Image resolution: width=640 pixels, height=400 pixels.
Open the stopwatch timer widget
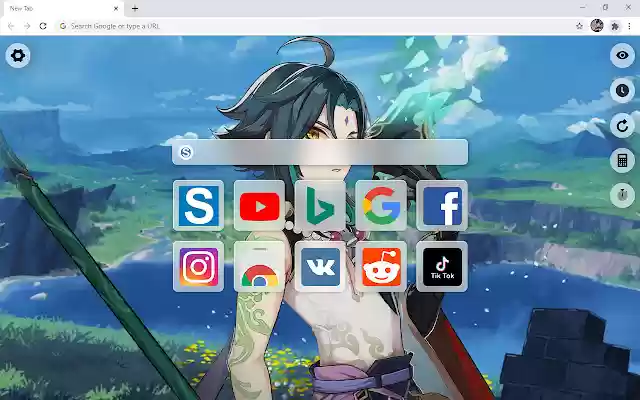tap(622, 195)
